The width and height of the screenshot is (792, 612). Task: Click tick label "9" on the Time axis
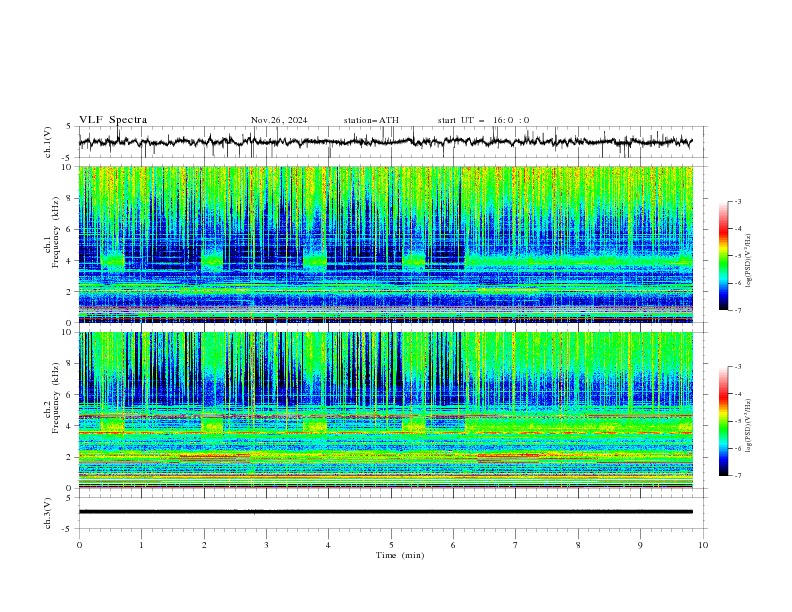pos(640,545)
